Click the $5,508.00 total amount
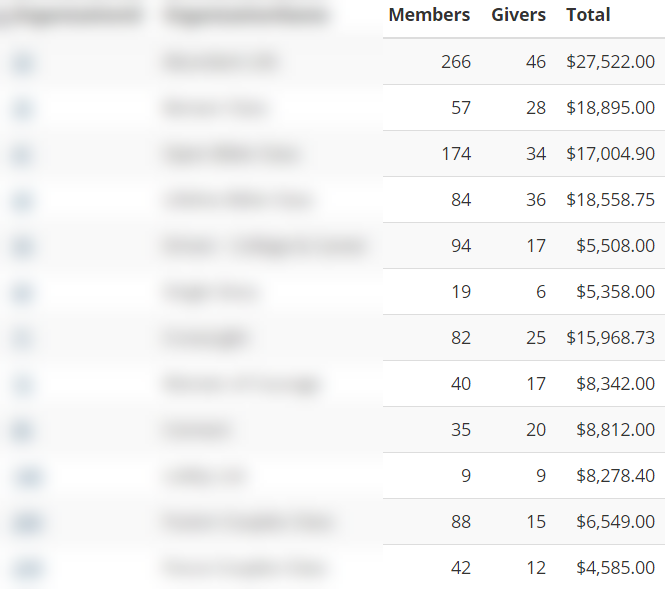This screenshot has height=589, width=670. pos(615,246)
